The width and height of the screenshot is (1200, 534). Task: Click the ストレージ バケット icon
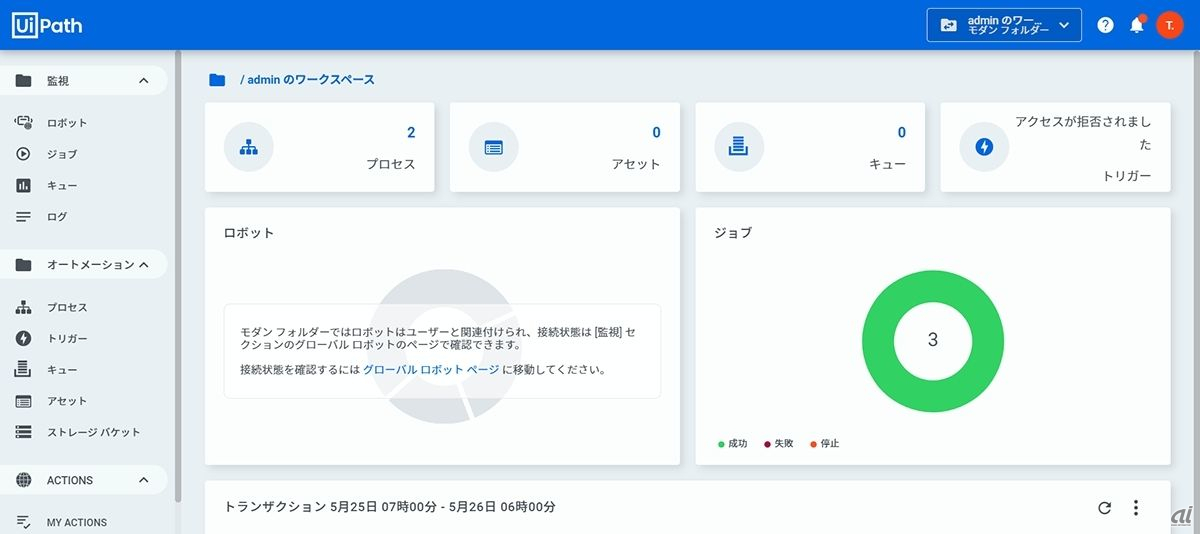(x=24, y=432)
